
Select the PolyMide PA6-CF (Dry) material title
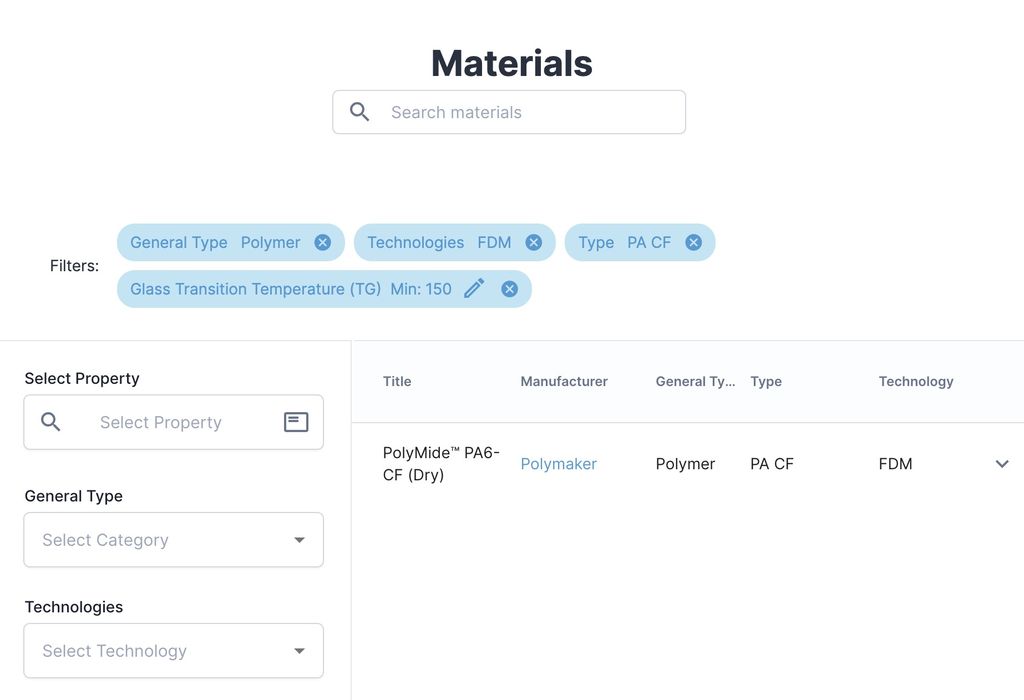click(x=441, y=464)
